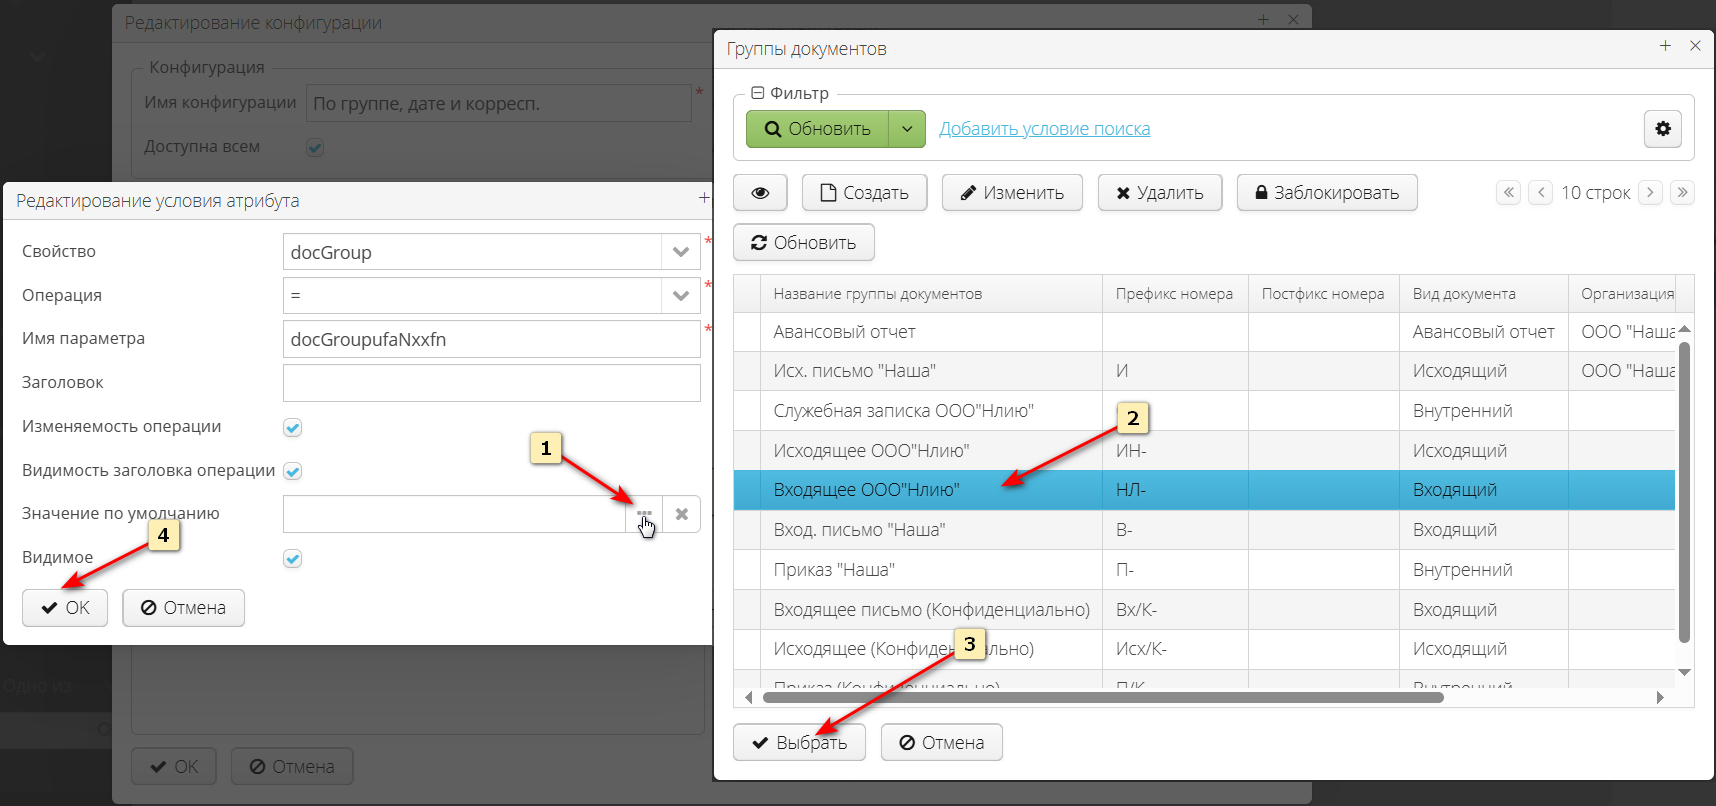Open lookup ellipsis for default value

coord(644,514)
